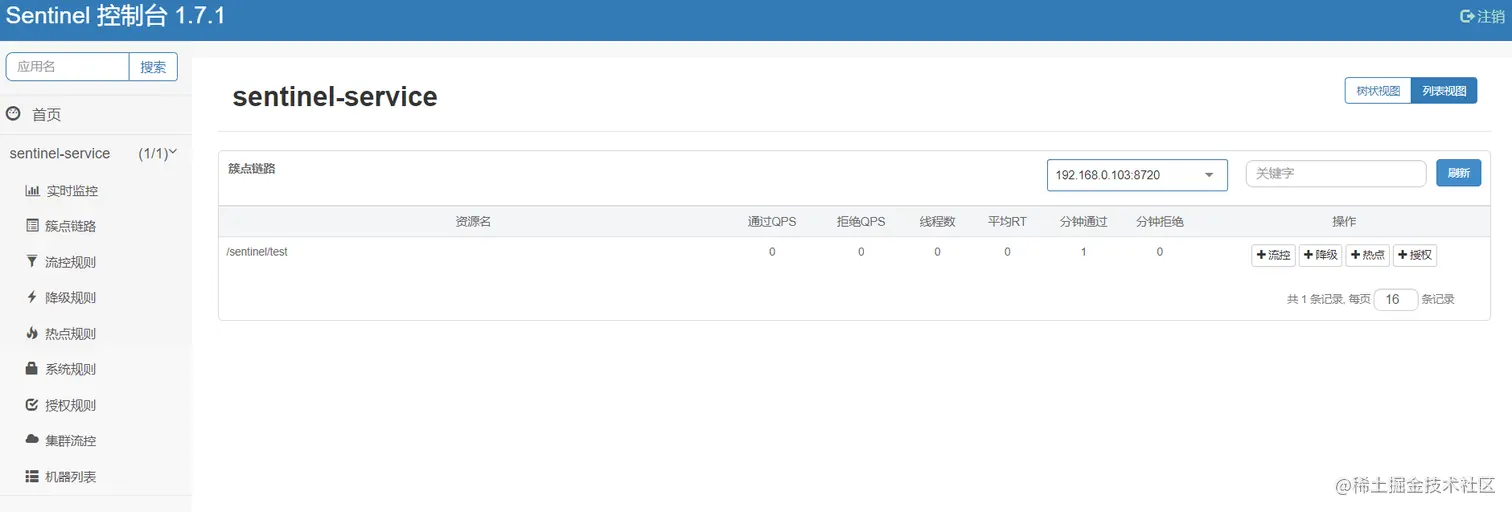Click 注销 to log out
Viewport: 1512px width, 512px height.
coord(1491,16)
